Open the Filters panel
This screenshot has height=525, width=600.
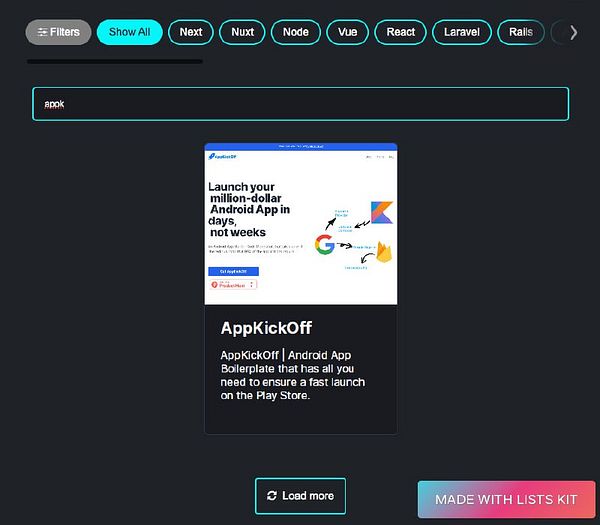(58, 32)
